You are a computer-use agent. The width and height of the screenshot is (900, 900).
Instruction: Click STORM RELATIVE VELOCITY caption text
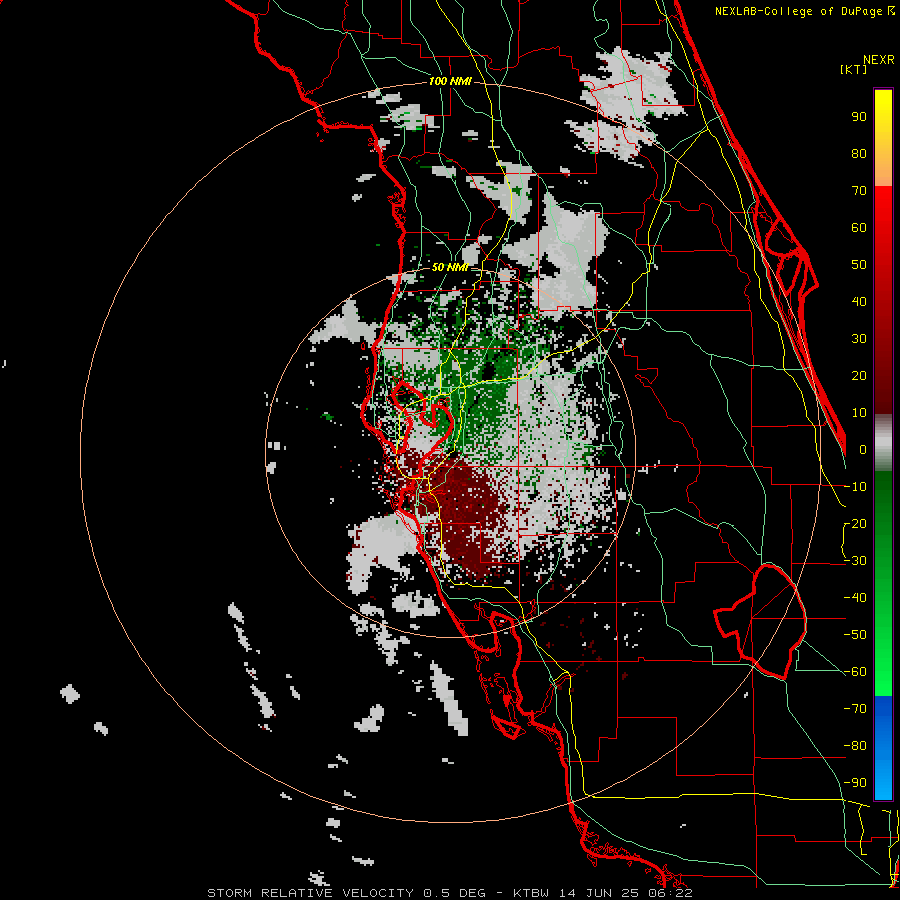tap(311, 893)
